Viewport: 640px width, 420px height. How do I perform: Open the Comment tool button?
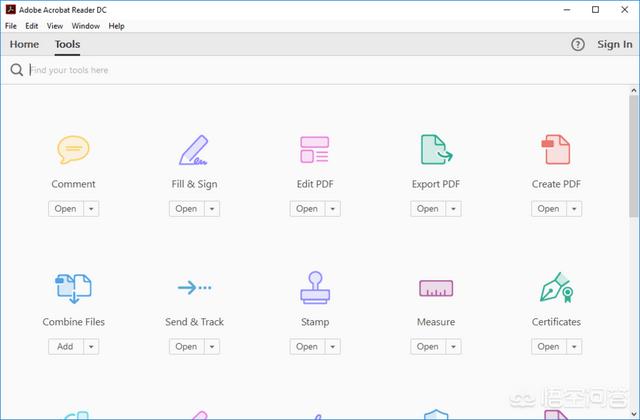pos(66,209)
